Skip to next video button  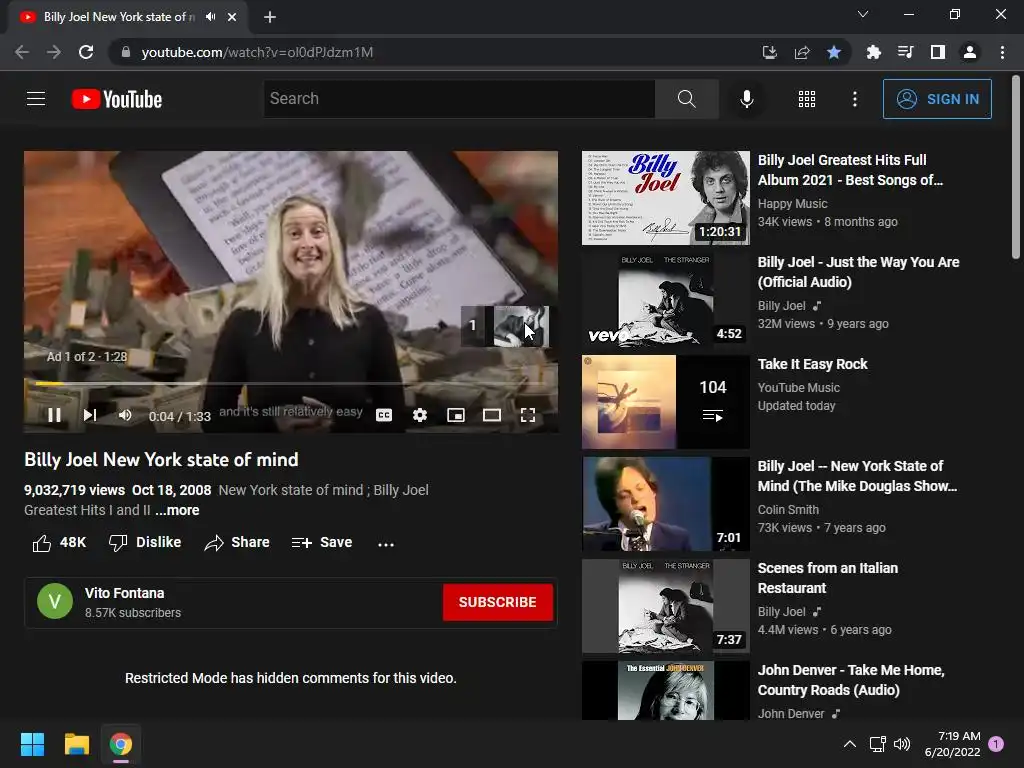pos(90,415)
